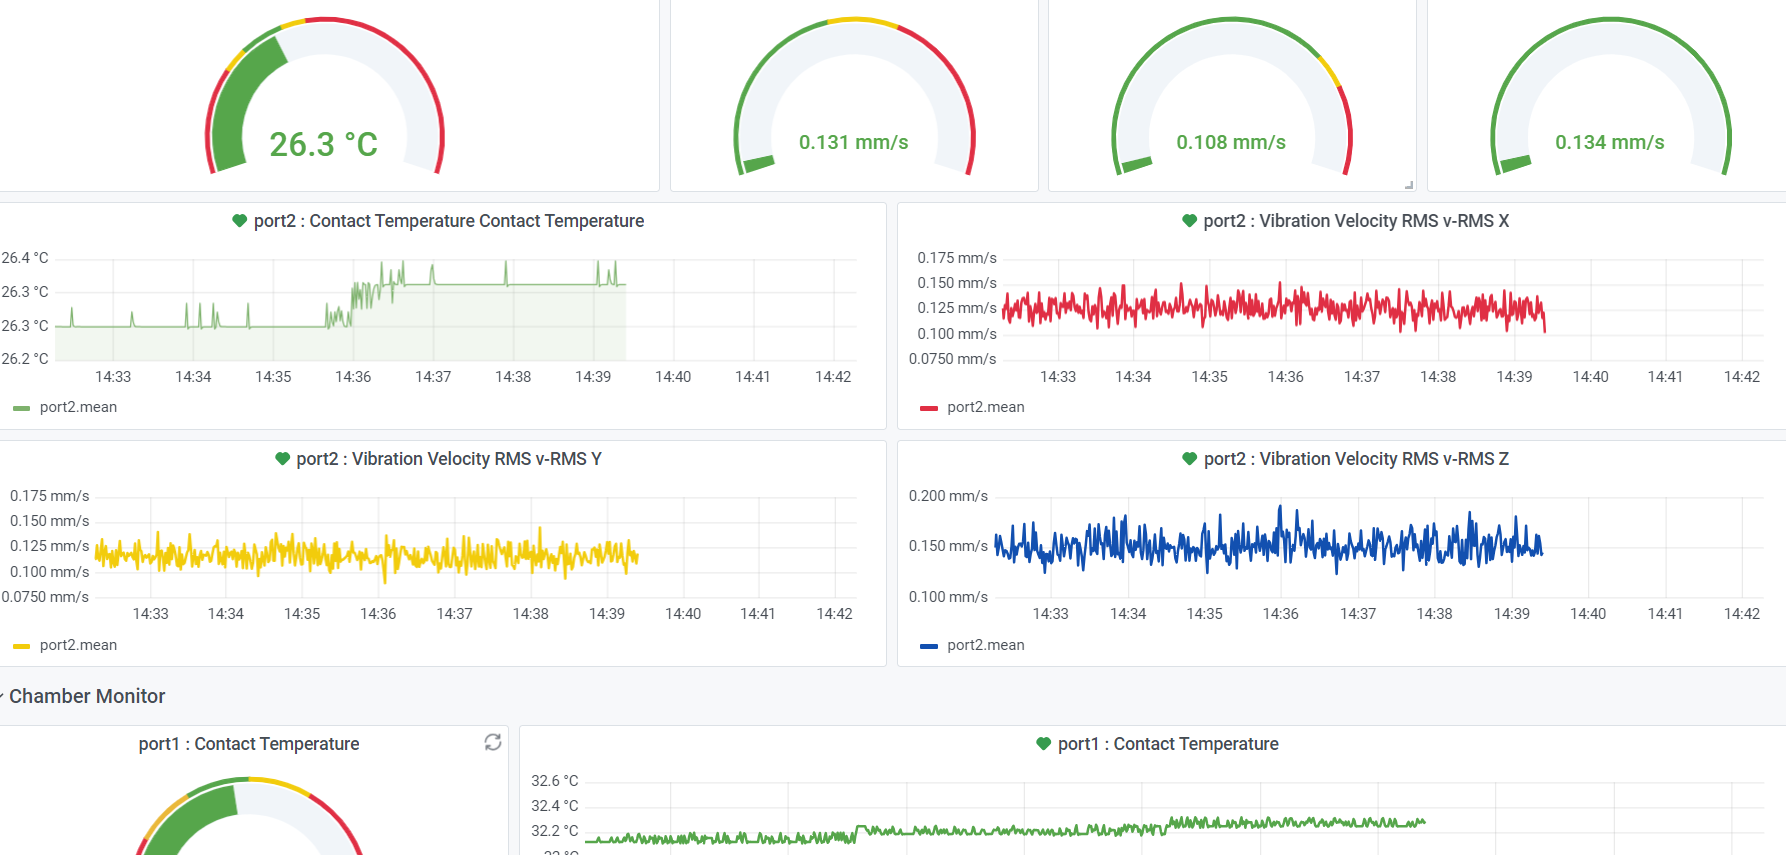The image size is (1786, 855).
Task: Click heart alert icon beside v-RMS X title
Action: point(1189,221)
